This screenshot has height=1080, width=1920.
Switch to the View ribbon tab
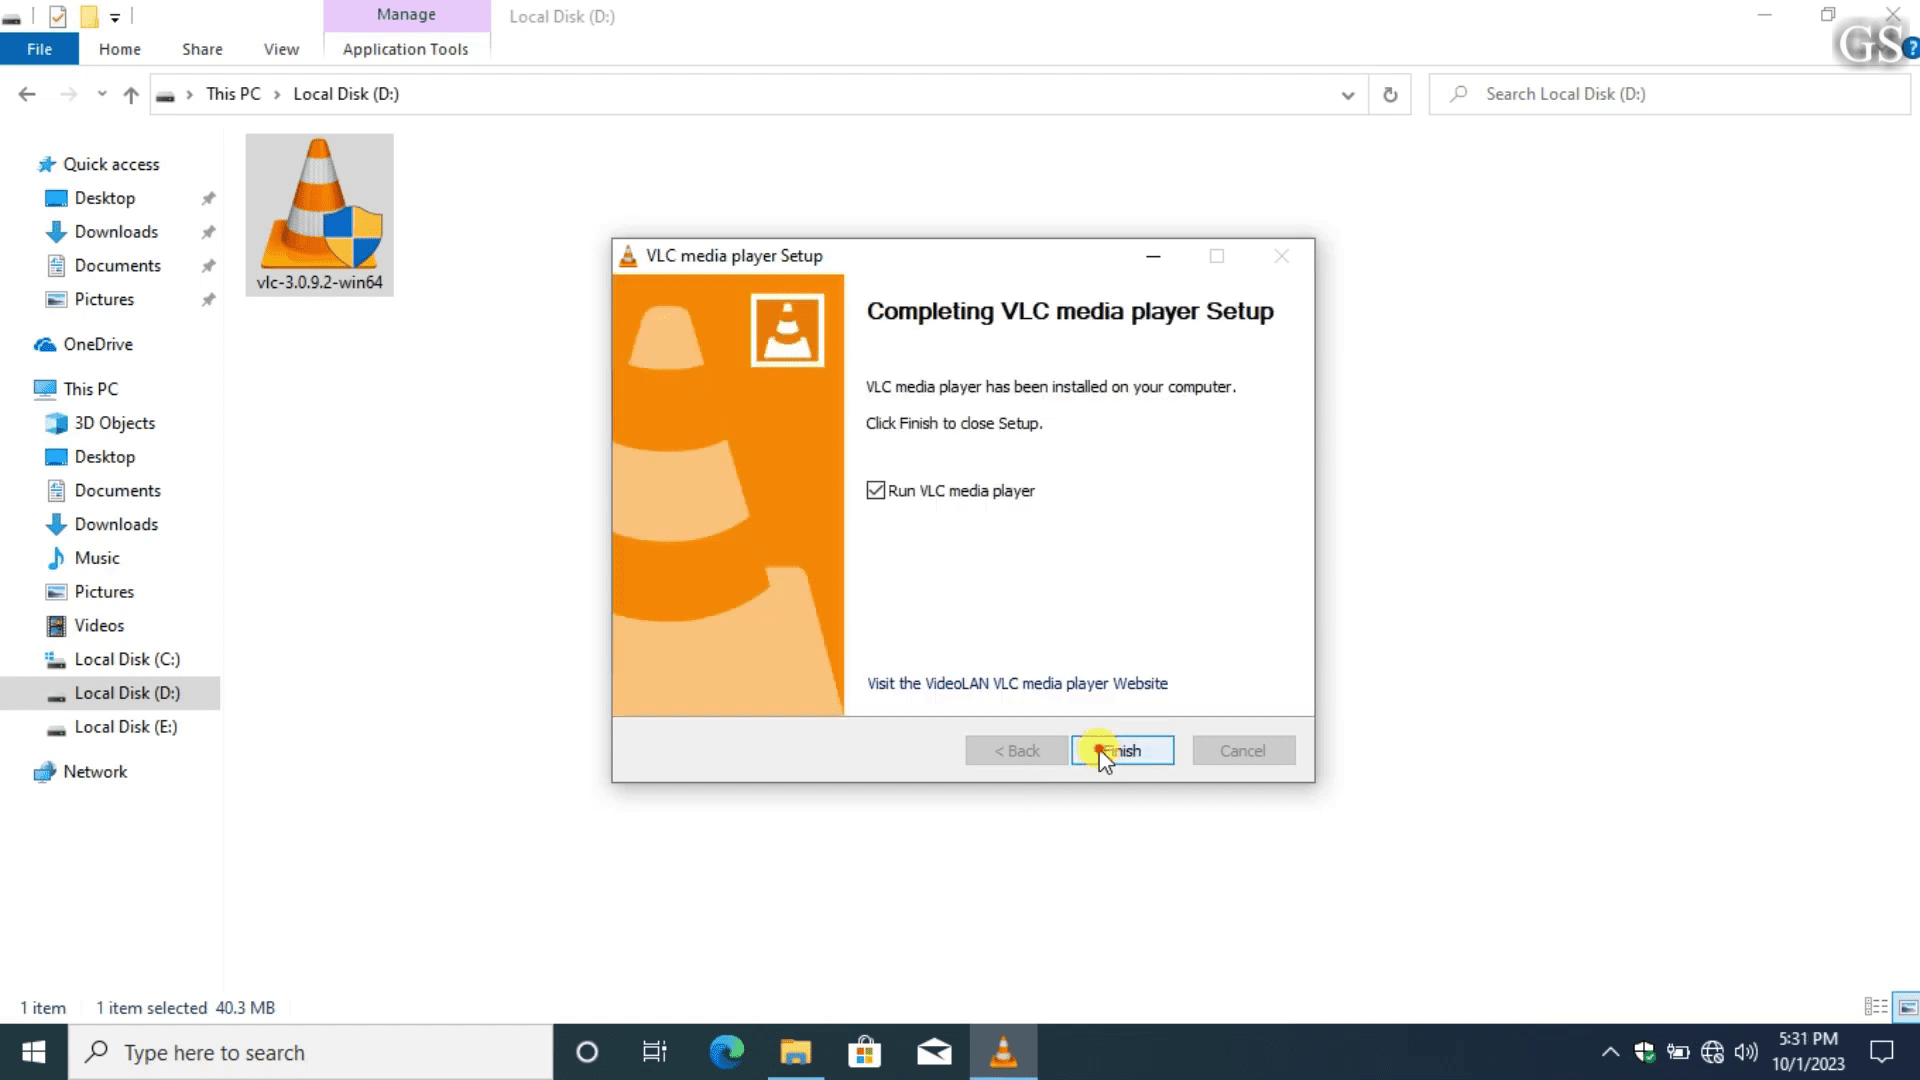click(x=281, y=49)
